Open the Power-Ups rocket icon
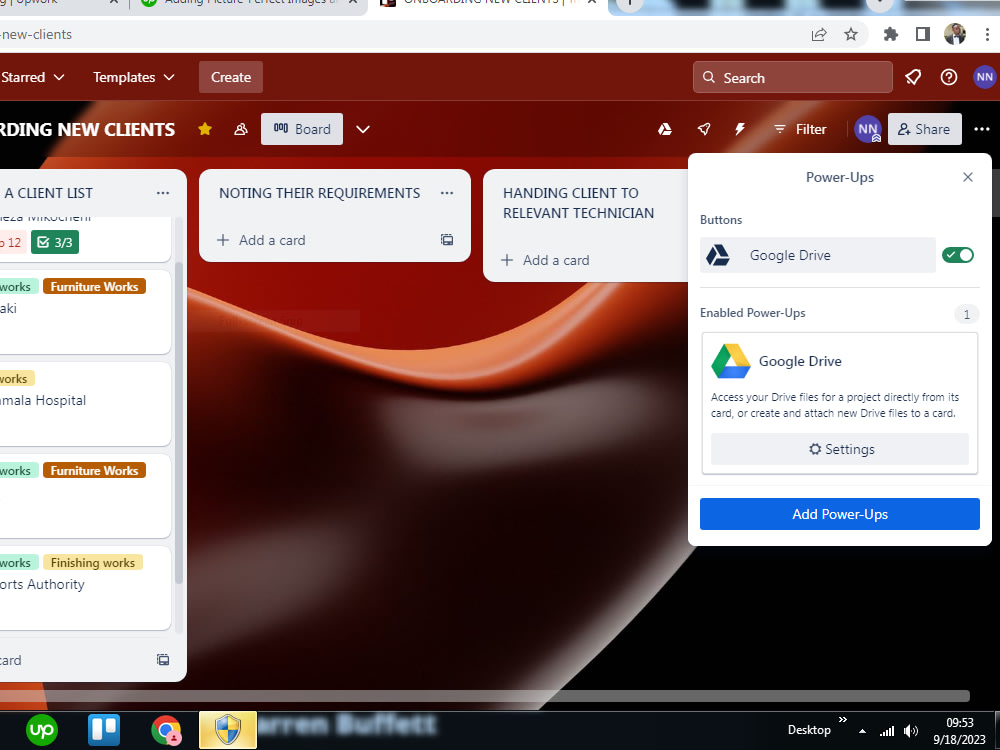 coord(703,129)
